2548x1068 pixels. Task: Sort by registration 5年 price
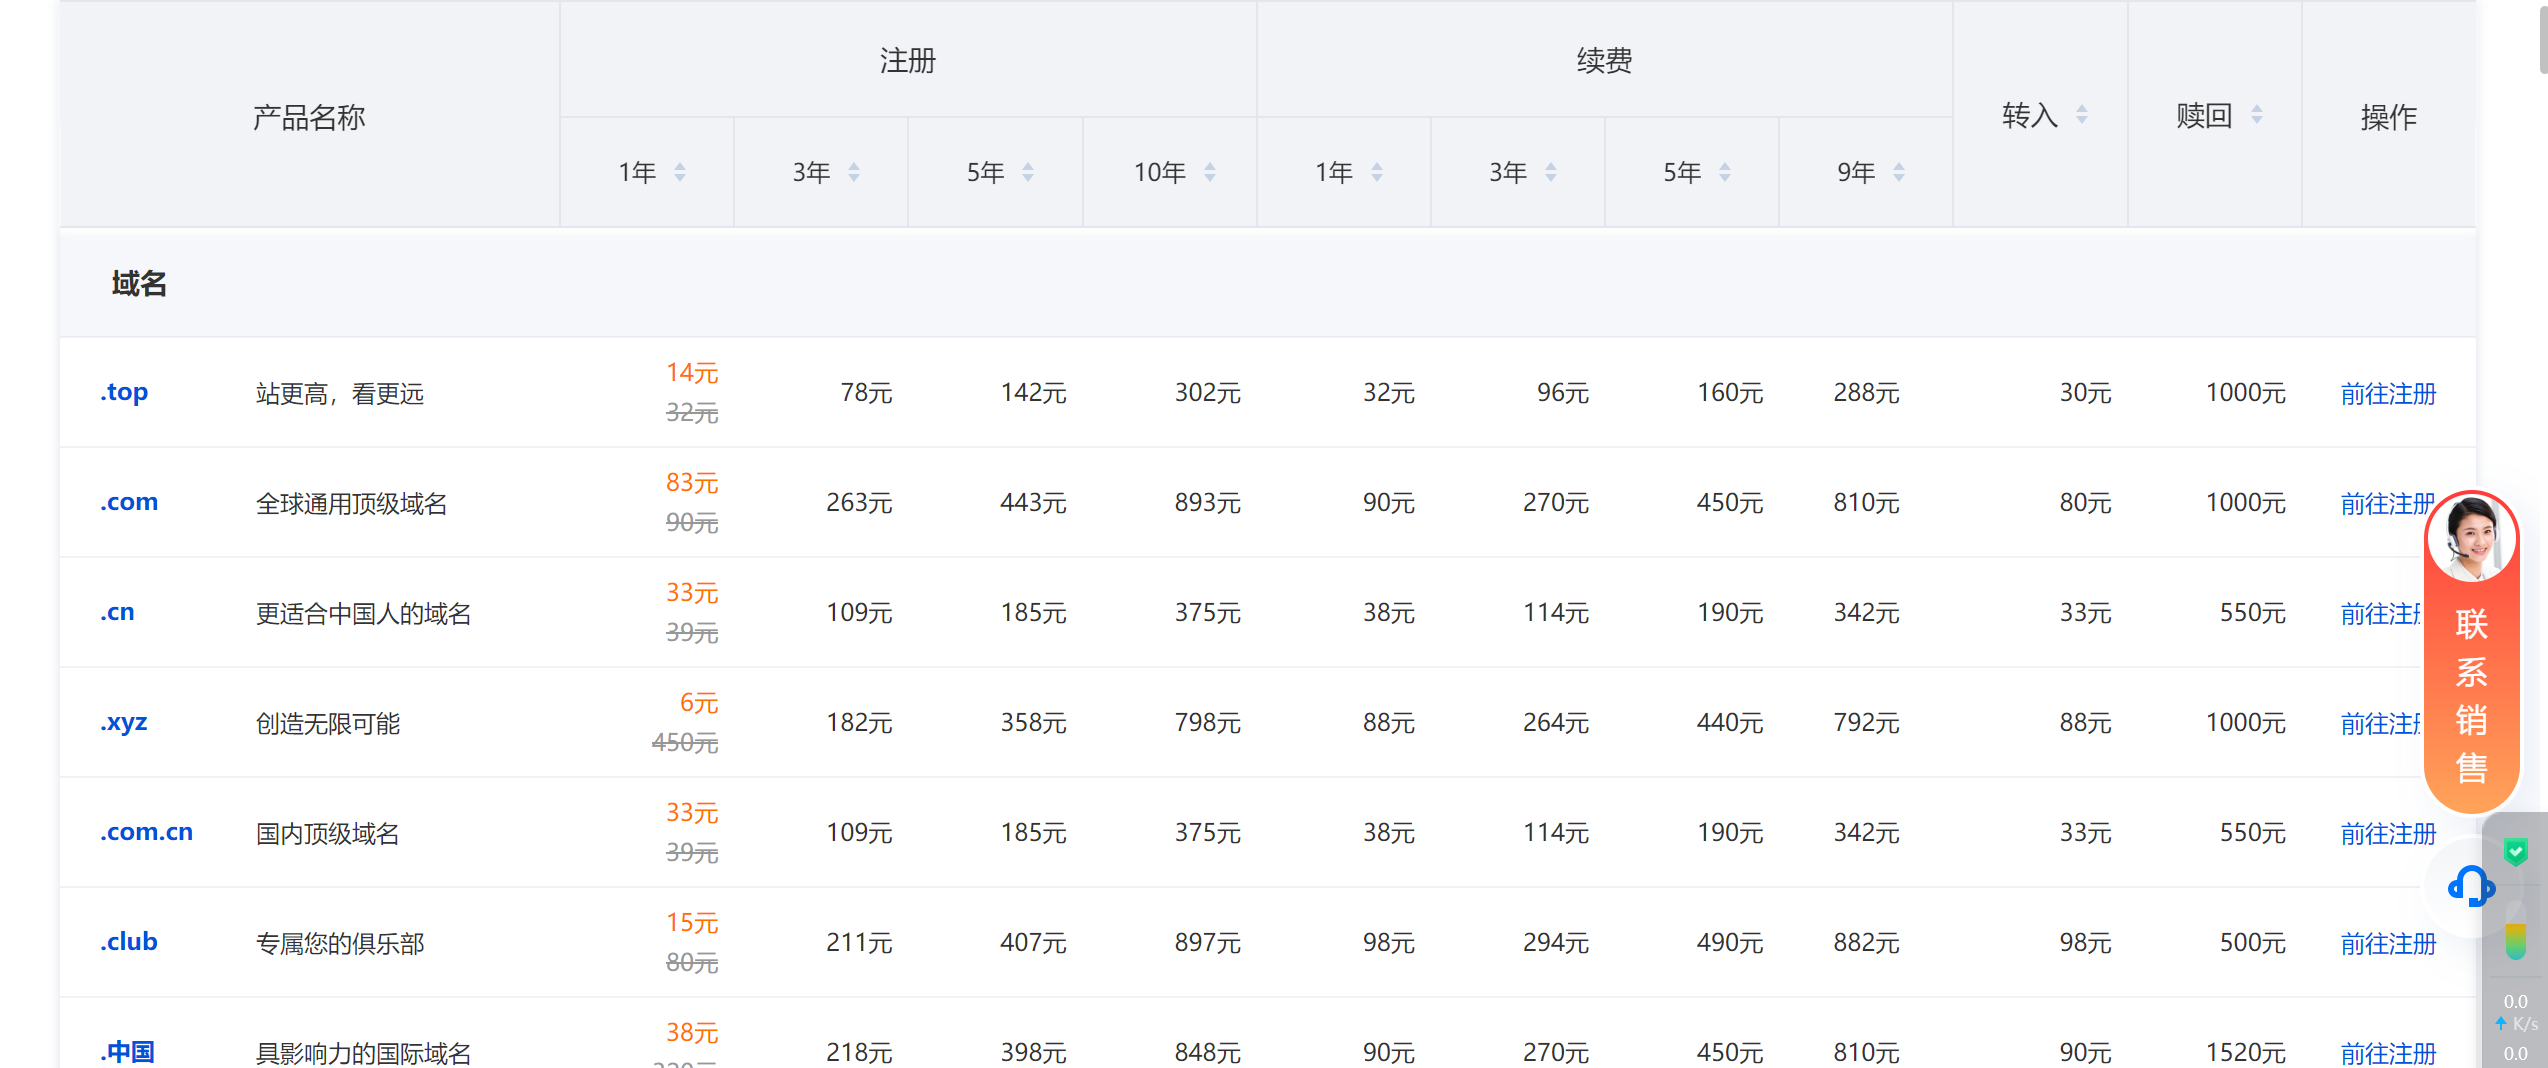click(1028, 172)
